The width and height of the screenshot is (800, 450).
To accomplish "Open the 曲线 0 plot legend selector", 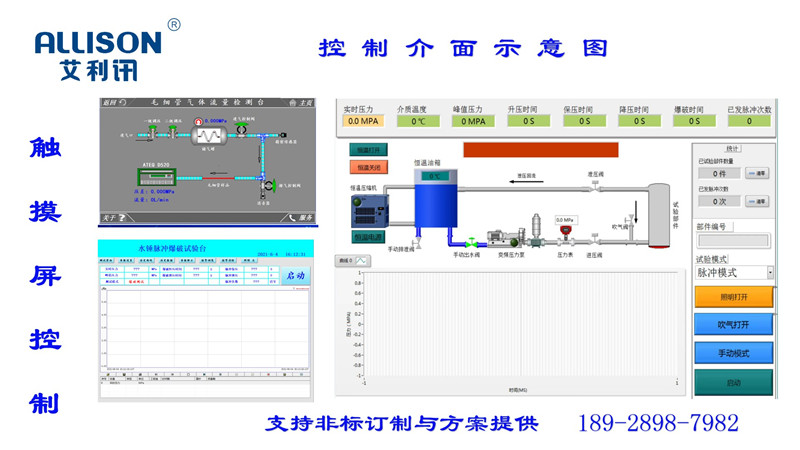I will tap(354, 261).
